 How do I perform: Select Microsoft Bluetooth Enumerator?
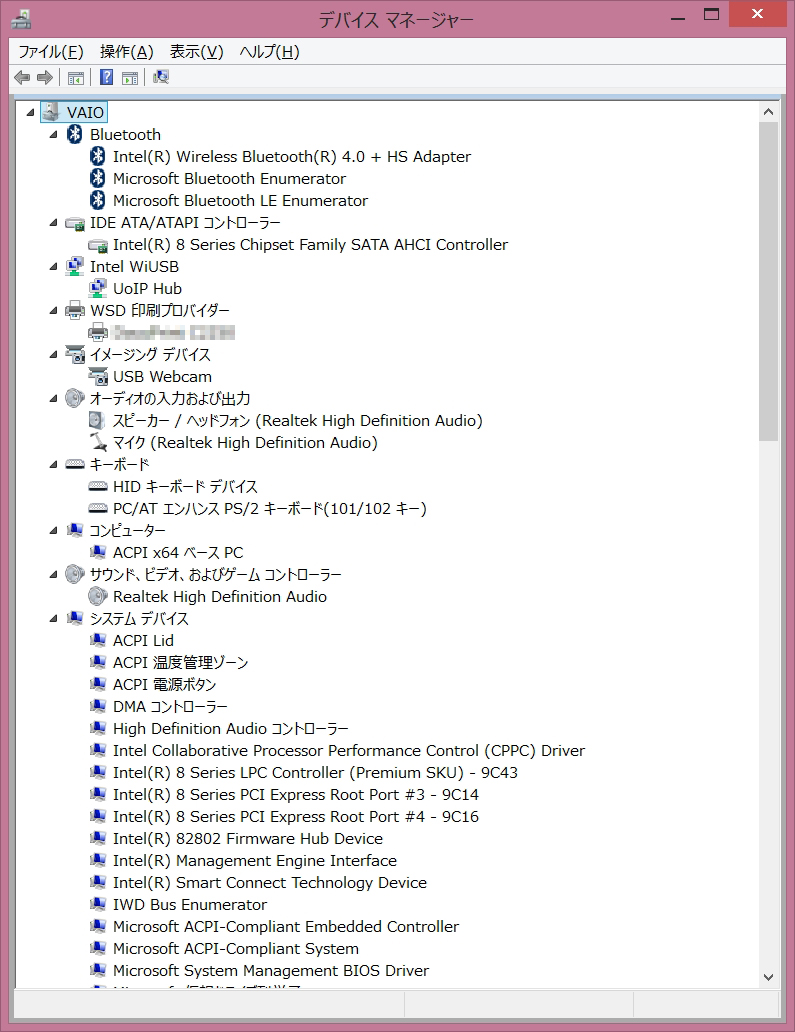coord(229,178)
